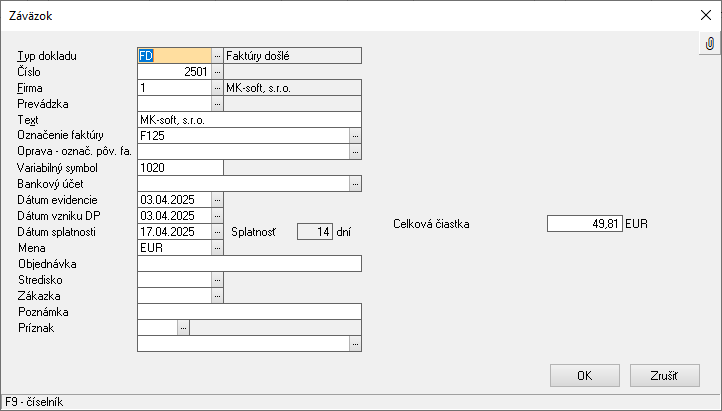Open lookup for Typ dokladu field
This screenshot has width=722, height=411.
[x=217, y=56]
